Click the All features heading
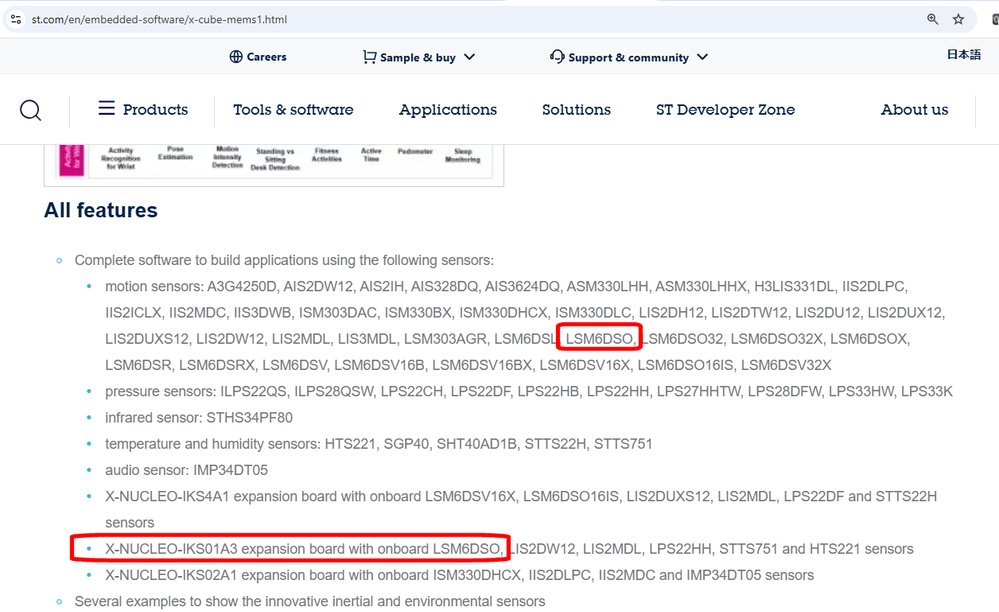999x612 pixels. 101,210
